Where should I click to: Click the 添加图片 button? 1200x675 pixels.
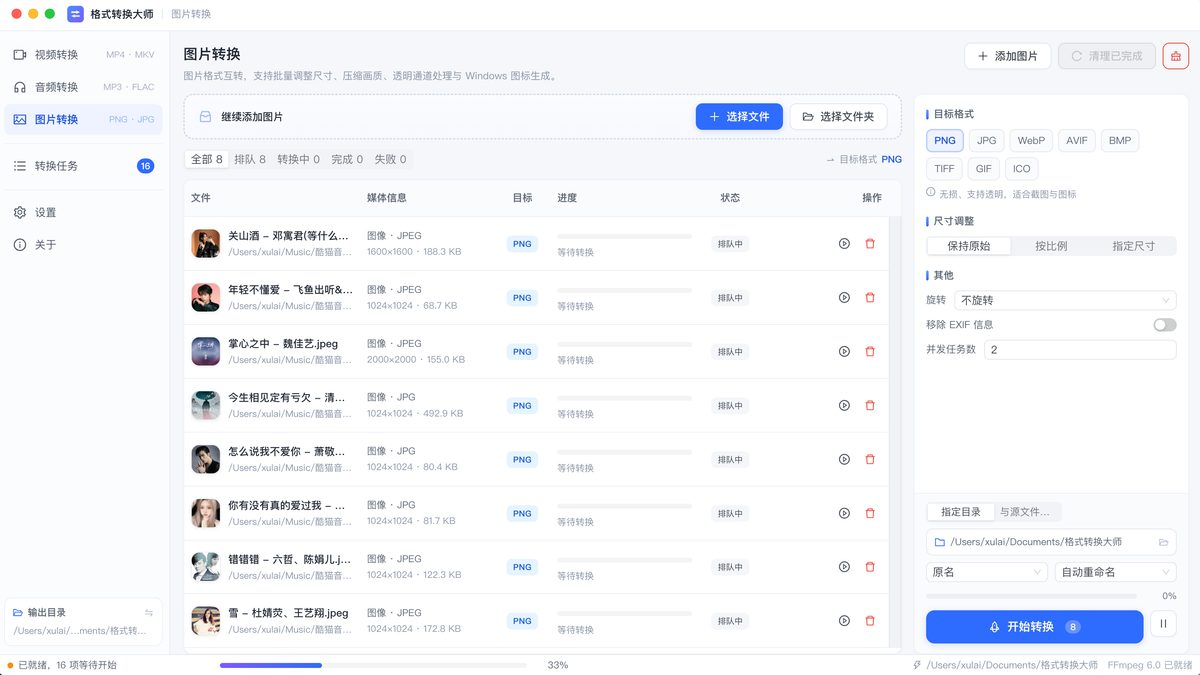tap(1008, 56)
